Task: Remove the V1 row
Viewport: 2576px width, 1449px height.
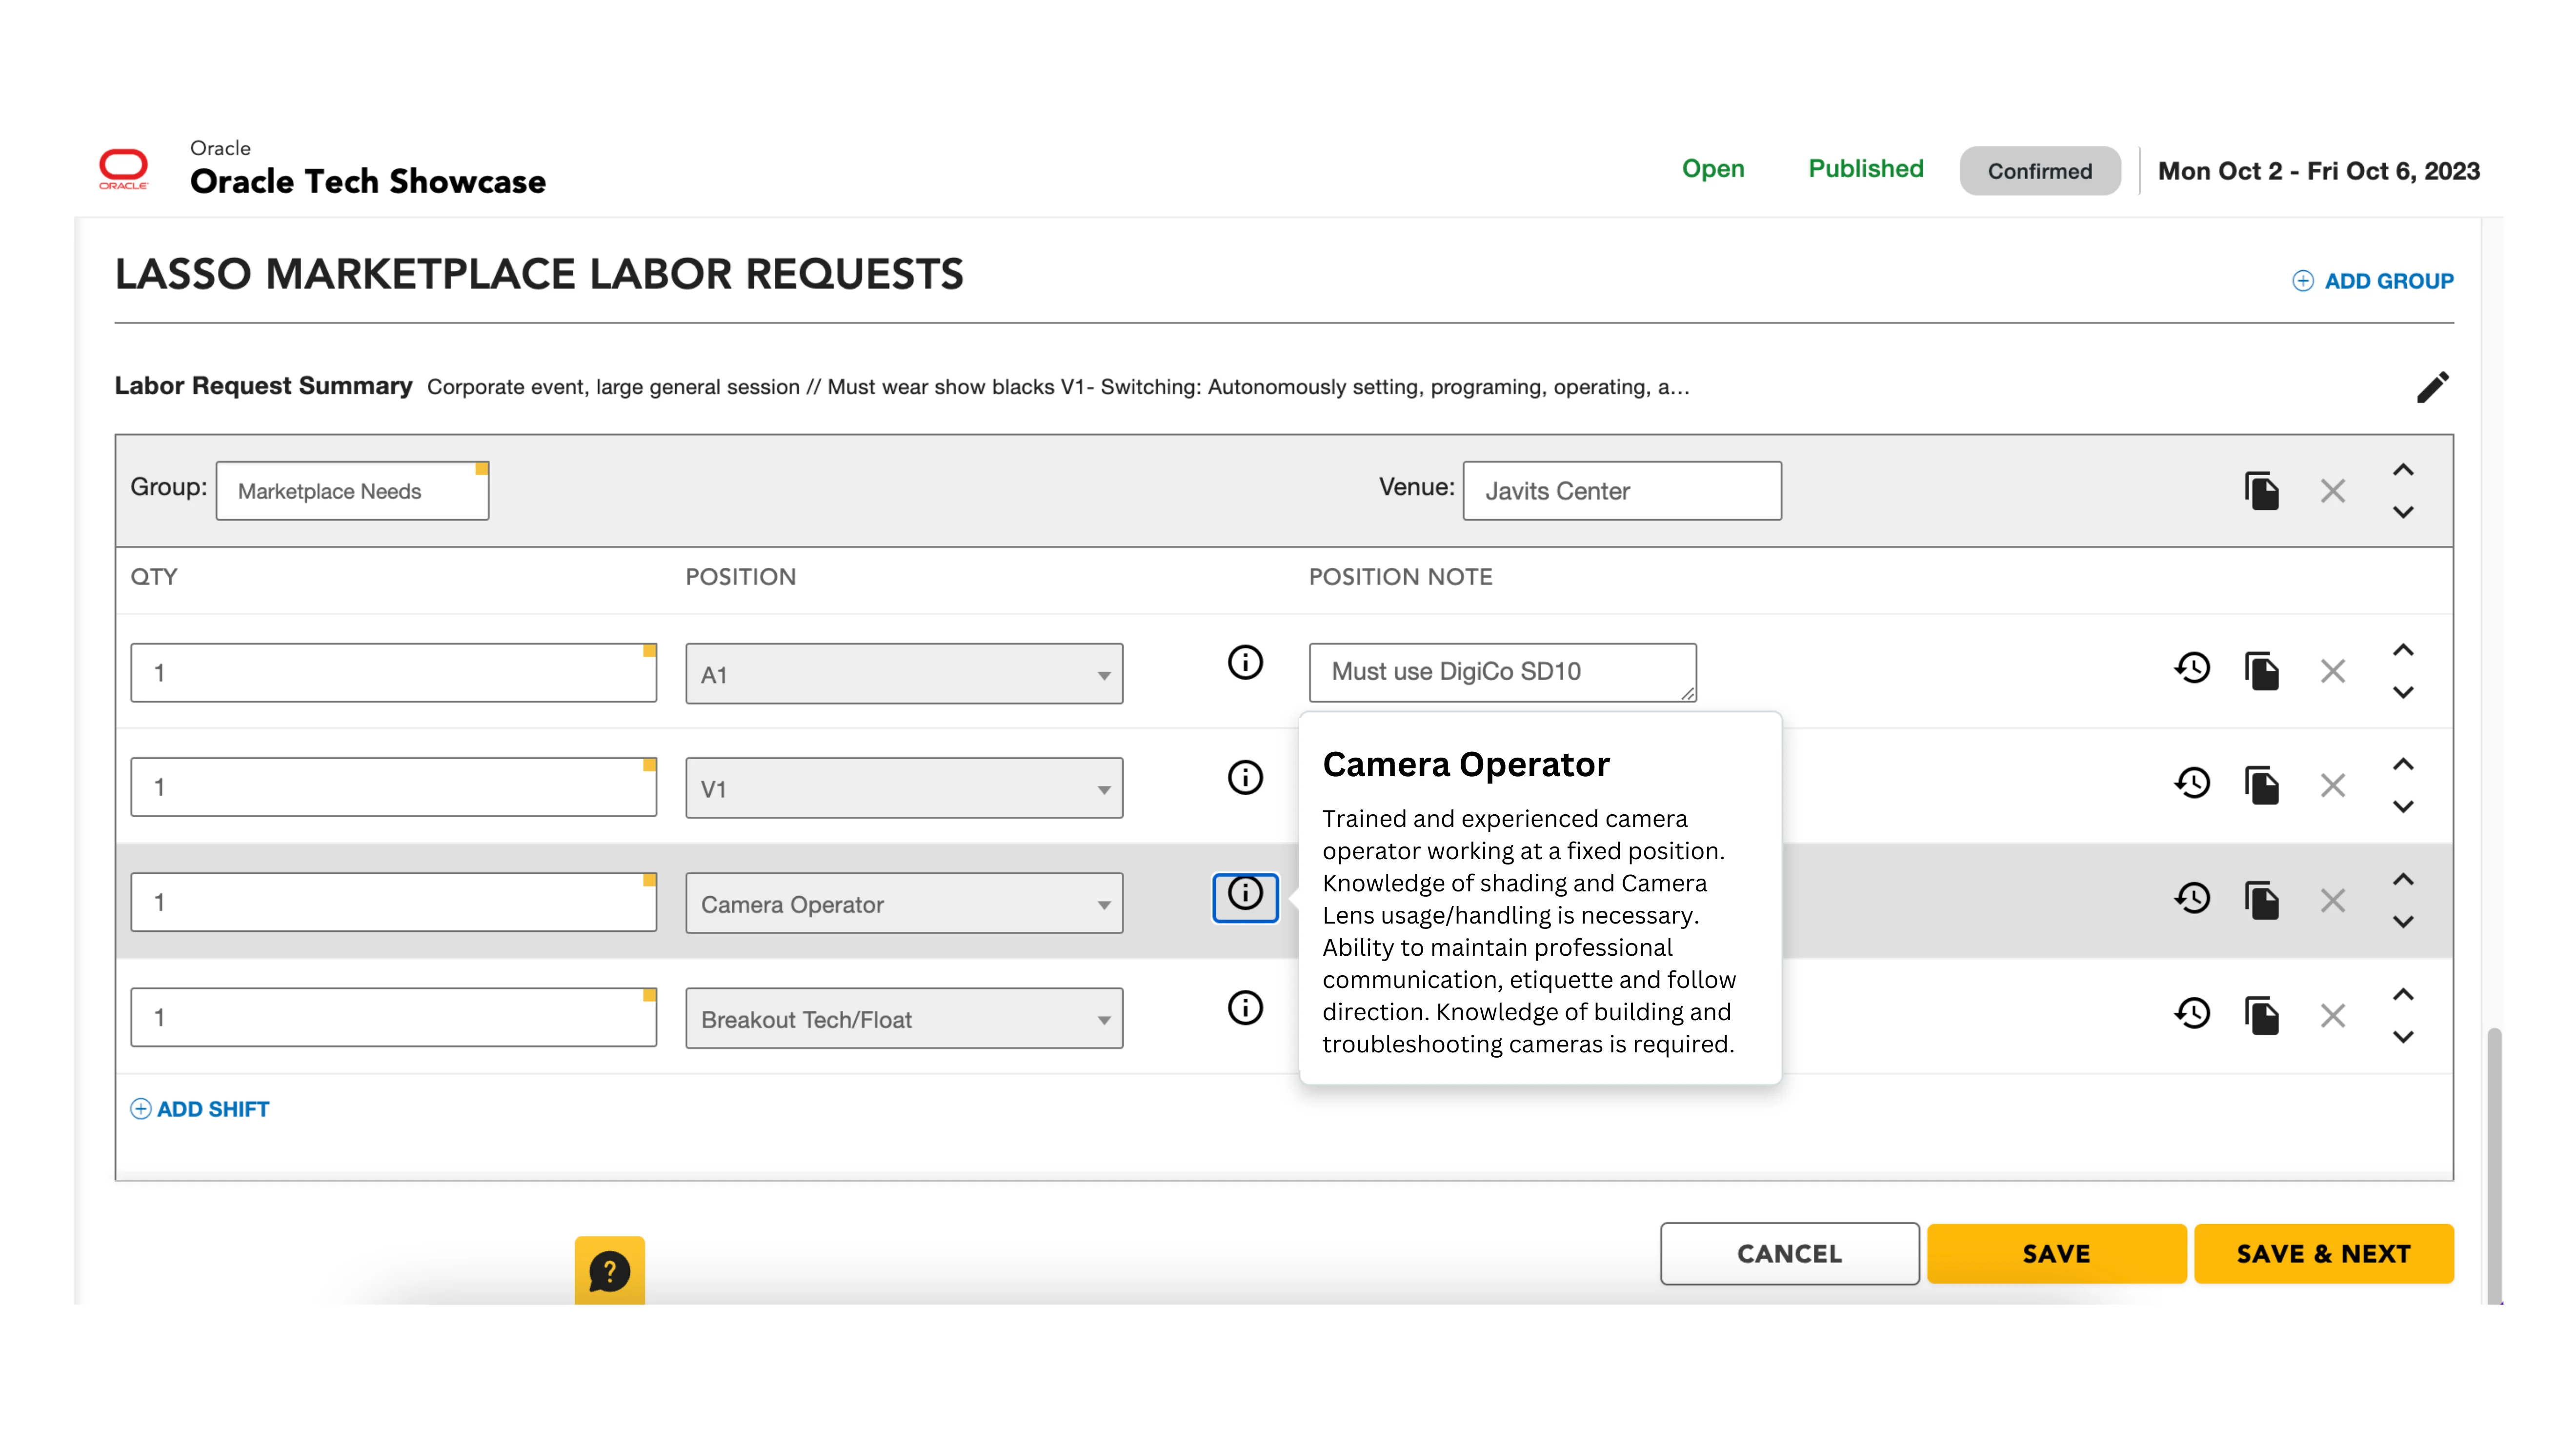Action: click(x=2332, y=786)
